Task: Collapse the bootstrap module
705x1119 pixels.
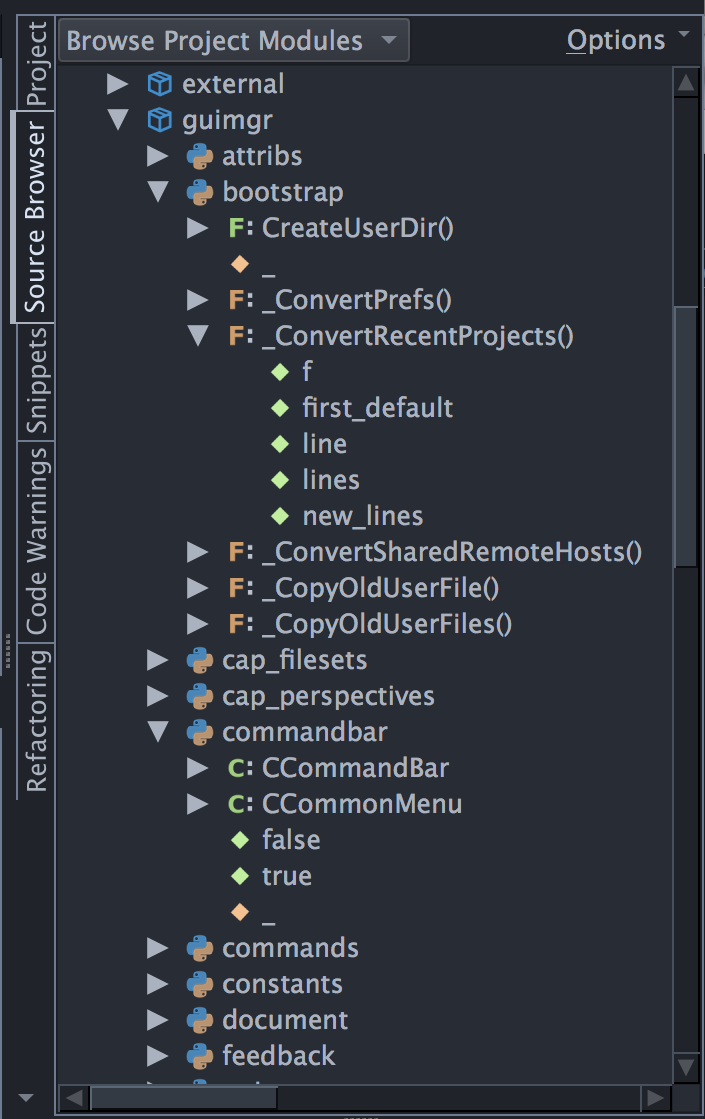Action: pyautogui.click(x=158, y=192)
